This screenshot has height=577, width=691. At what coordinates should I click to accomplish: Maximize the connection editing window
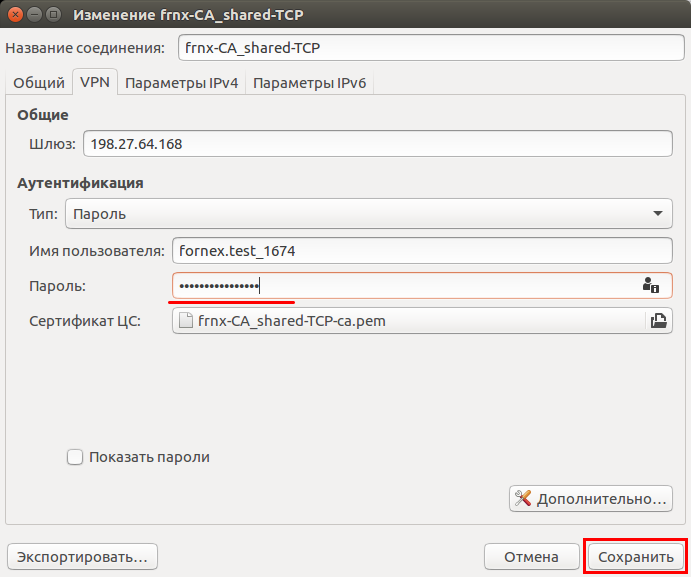pyautogui.click(x=54, y=15)
